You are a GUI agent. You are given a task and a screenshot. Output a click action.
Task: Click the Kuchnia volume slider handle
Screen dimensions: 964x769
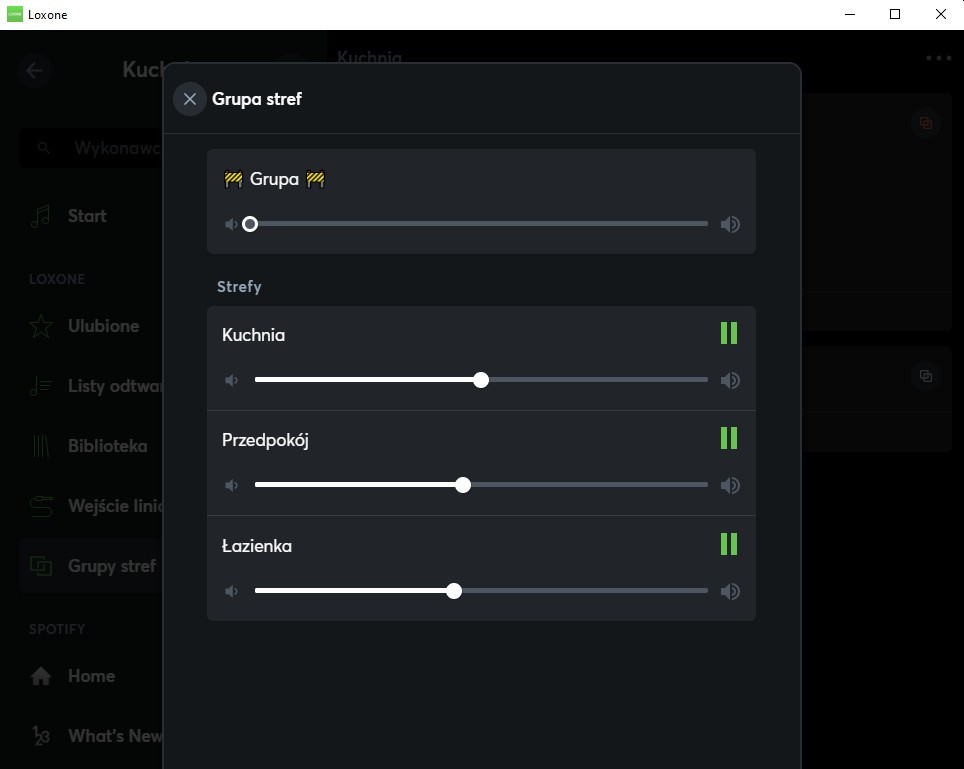tap(481, 380)
